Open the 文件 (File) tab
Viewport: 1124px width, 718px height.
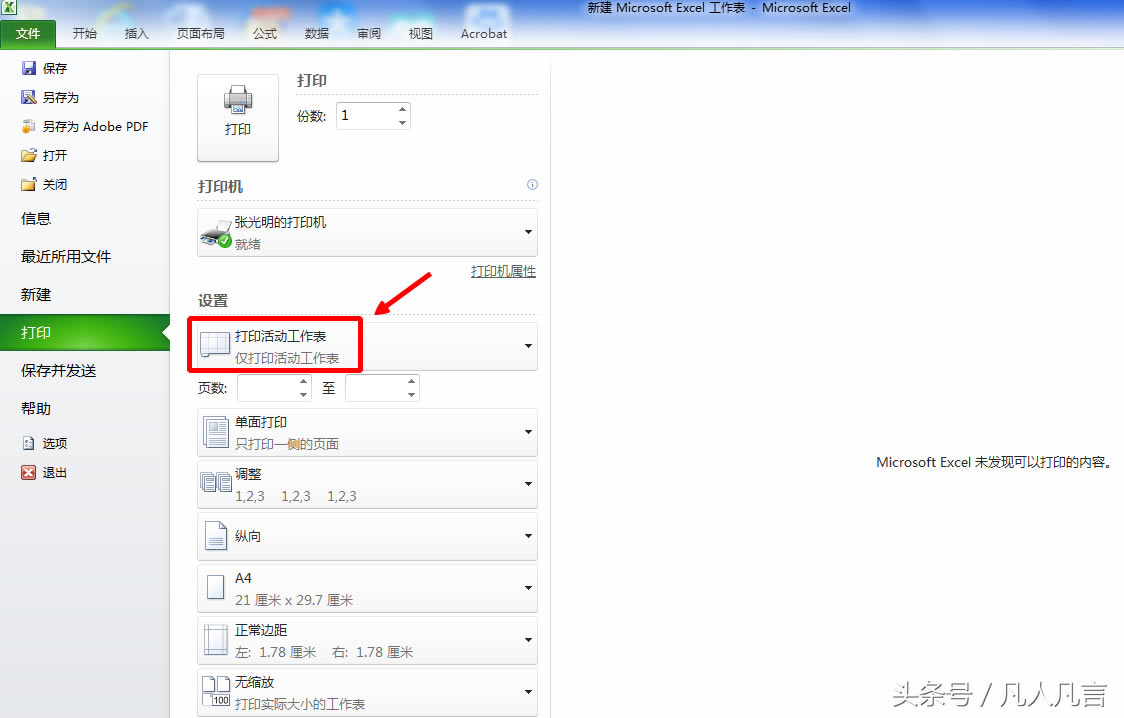point(28,34)
